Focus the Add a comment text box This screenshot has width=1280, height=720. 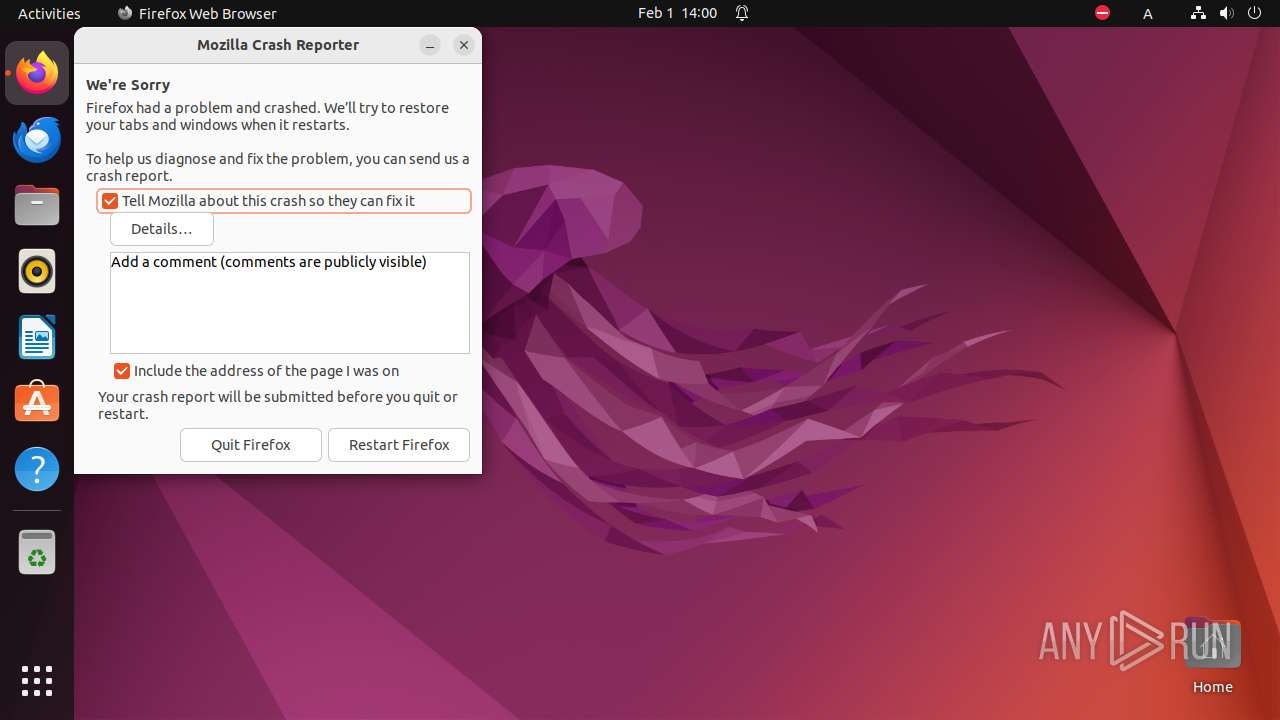pyautogui.click(x=290, y=303)
